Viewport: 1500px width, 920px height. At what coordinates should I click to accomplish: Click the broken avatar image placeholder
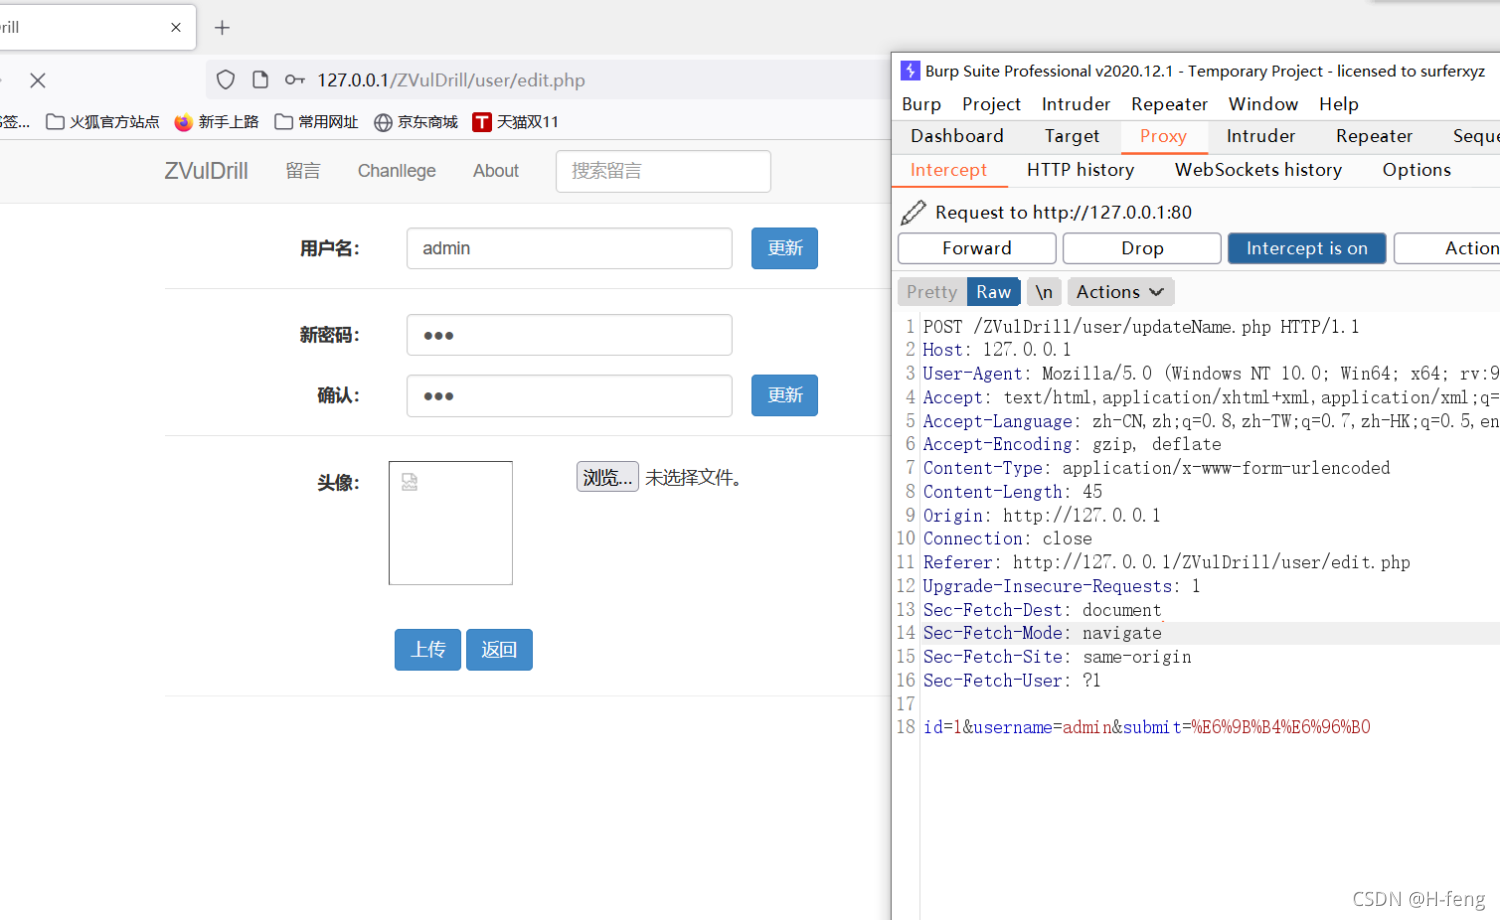[450, 523]
